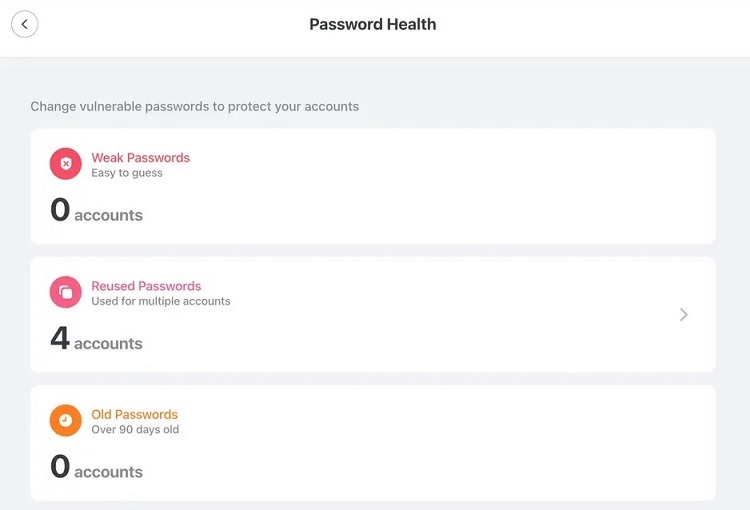This screenshot has width=750, height=510.
Task: Open the Reused Passwords card
Action: [373, 314]
